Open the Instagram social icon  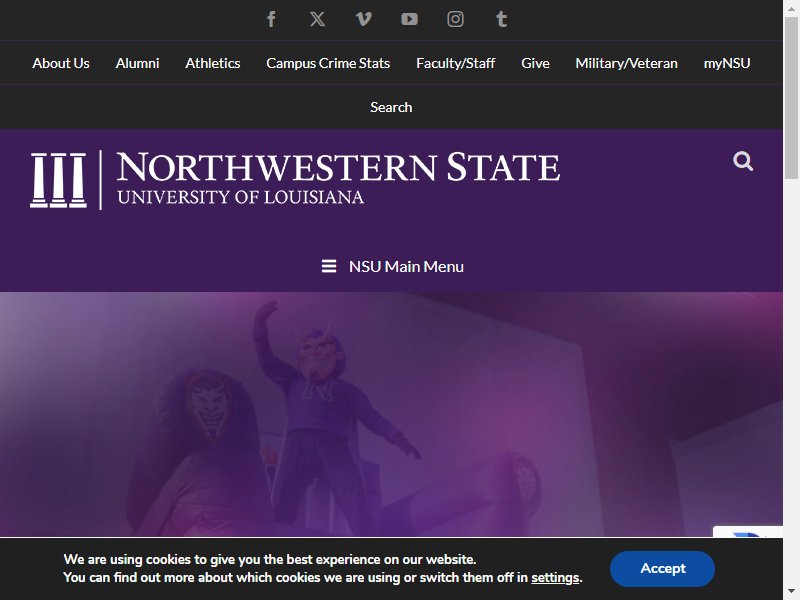[x=455, y=19]
